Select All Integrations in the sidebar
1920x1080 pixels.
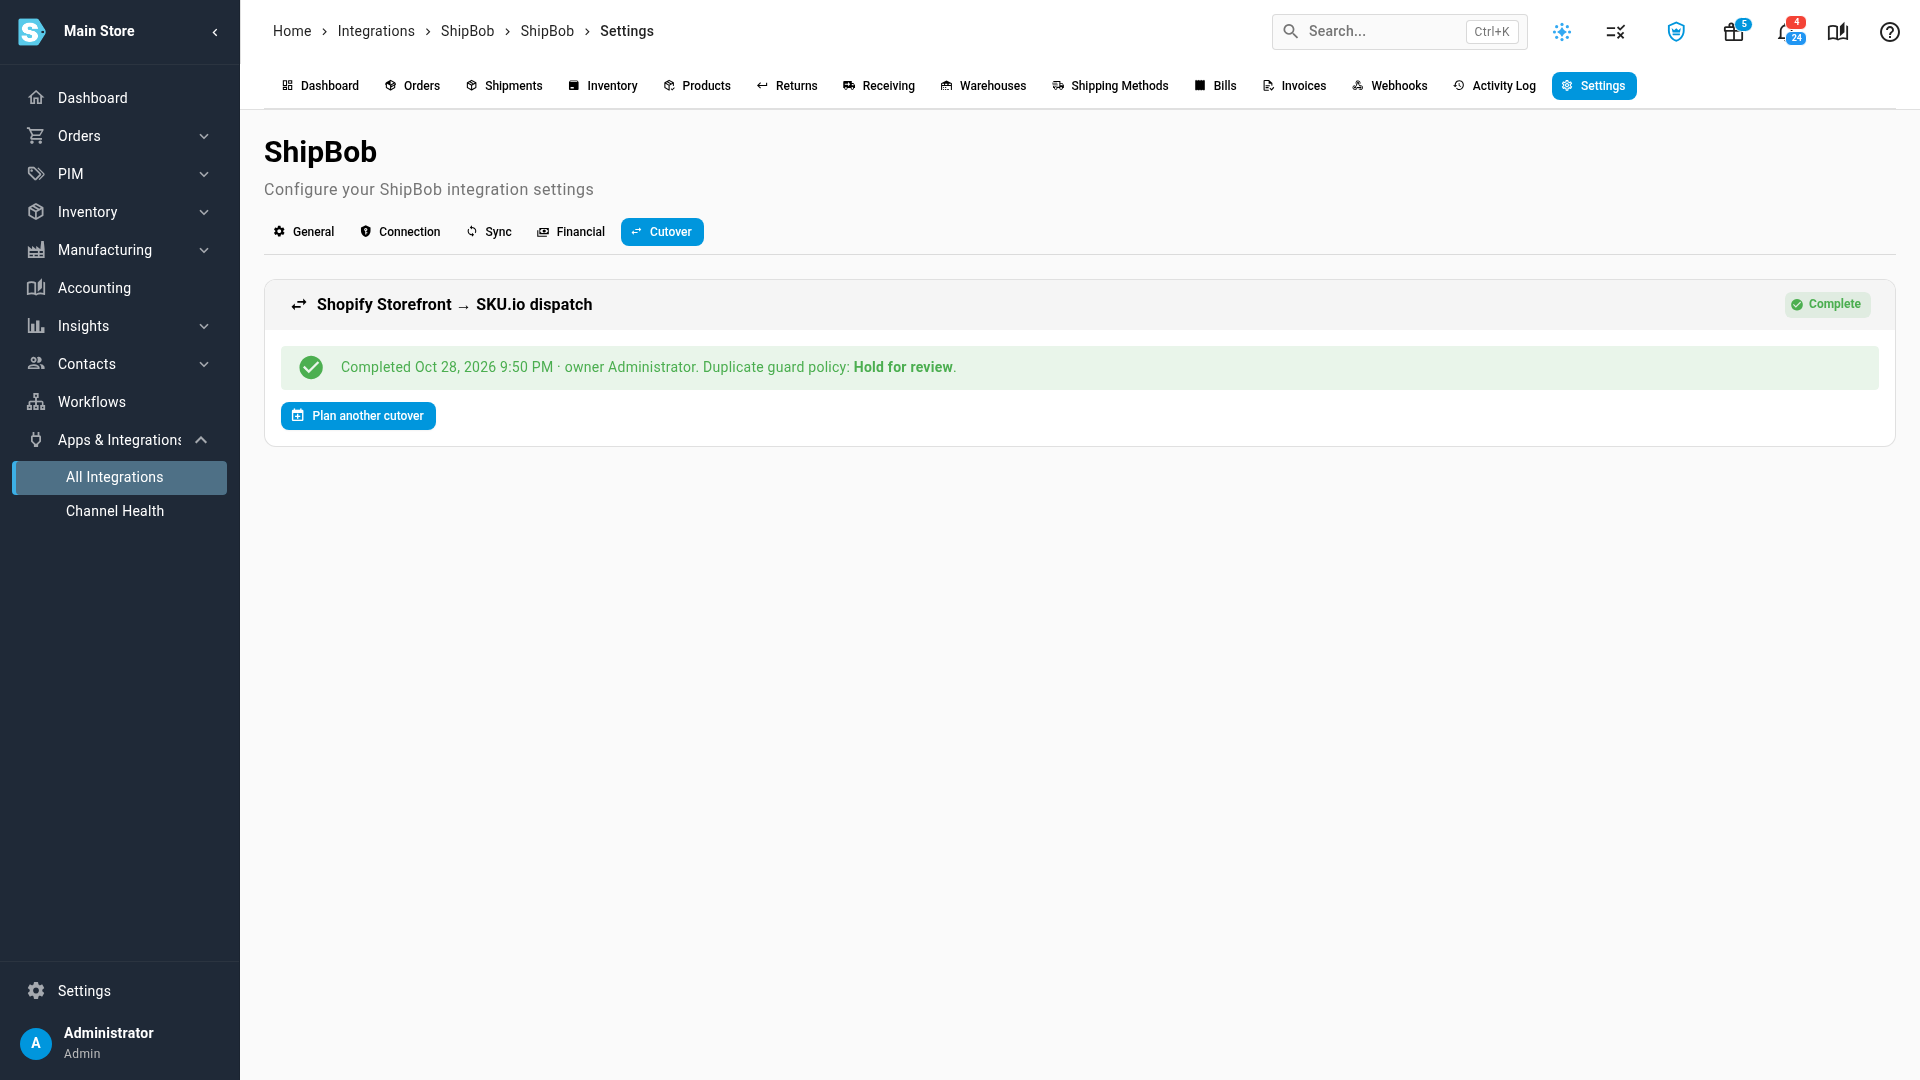click(x=120, y=478)
